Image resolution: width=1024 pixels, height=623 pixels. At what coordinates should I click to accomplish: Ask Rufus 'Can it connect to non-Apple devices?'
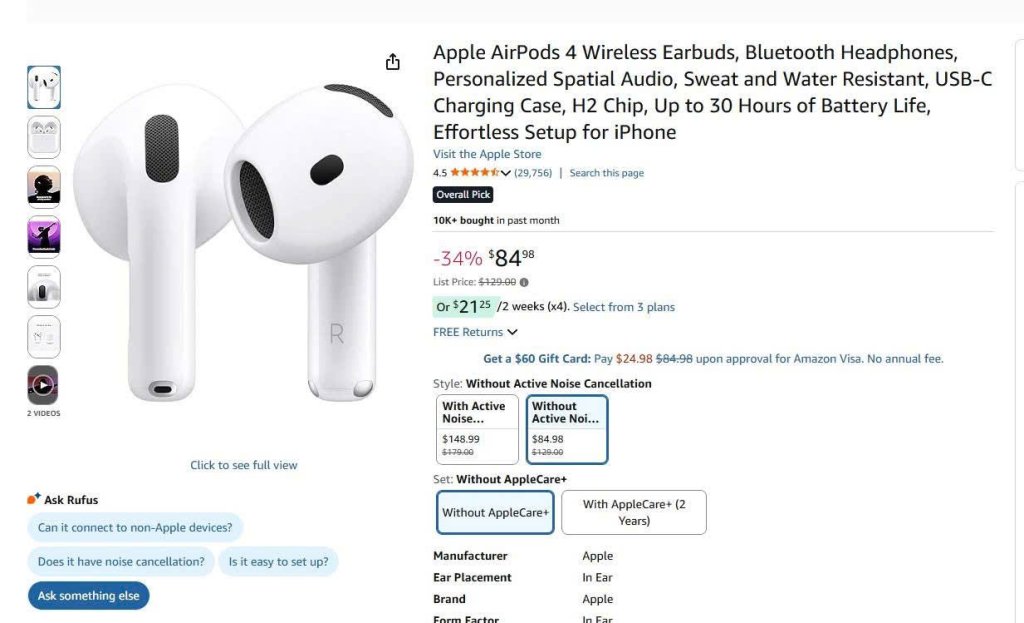(x=135, y=527)
